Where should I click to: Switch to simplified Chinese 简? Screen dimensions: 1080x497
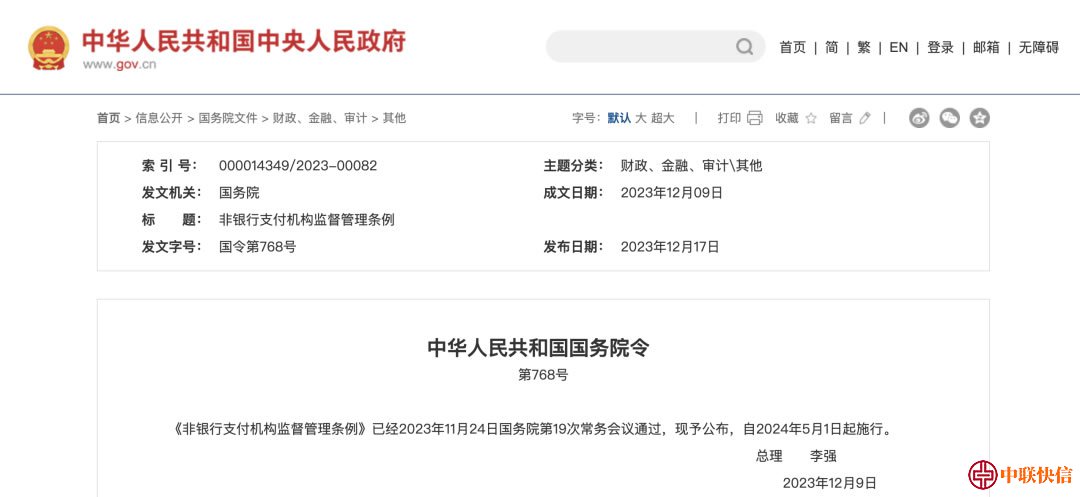click(x=831, y=47)
